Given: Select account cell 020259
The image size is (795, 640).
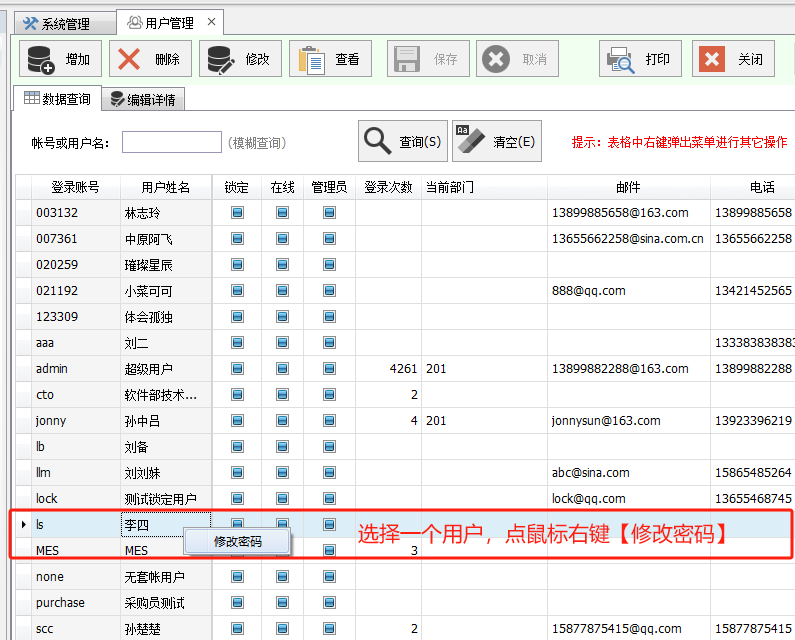Looking at the screenshot, I should (76, 265).
